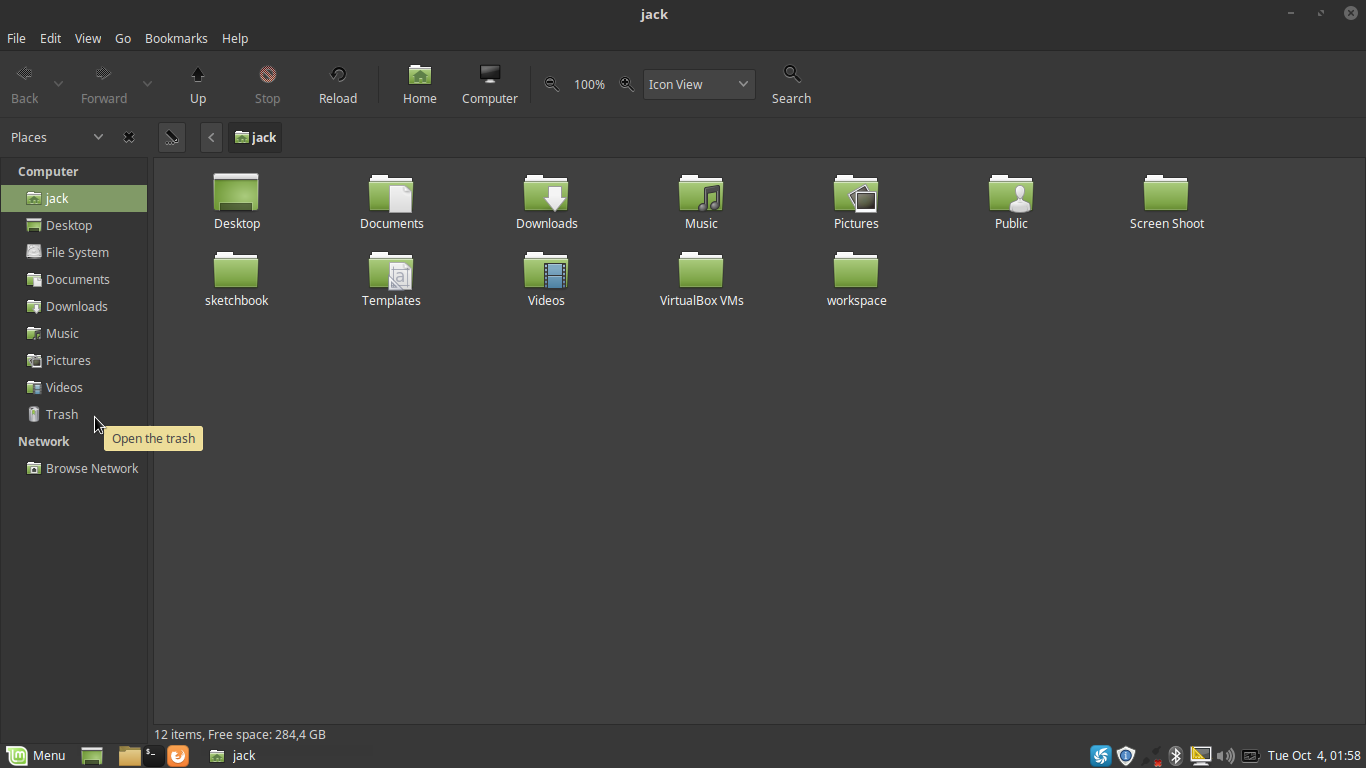
Task: Zoom in with the plus magnifier
Action: click(x=627, y=85)
